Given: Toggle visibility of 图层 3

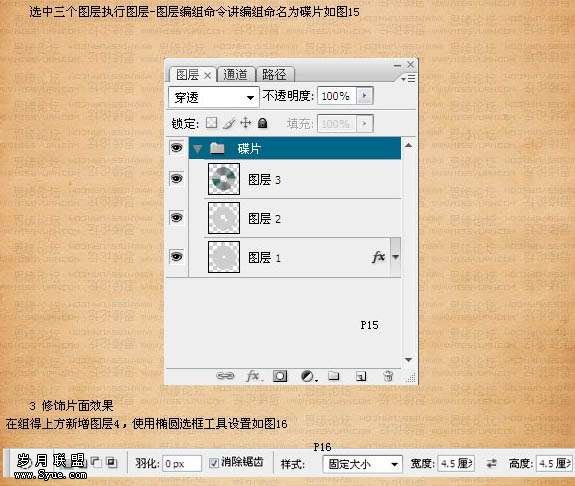Looking at the screenshot, I should pyautogui.click(x=177, y=179).
